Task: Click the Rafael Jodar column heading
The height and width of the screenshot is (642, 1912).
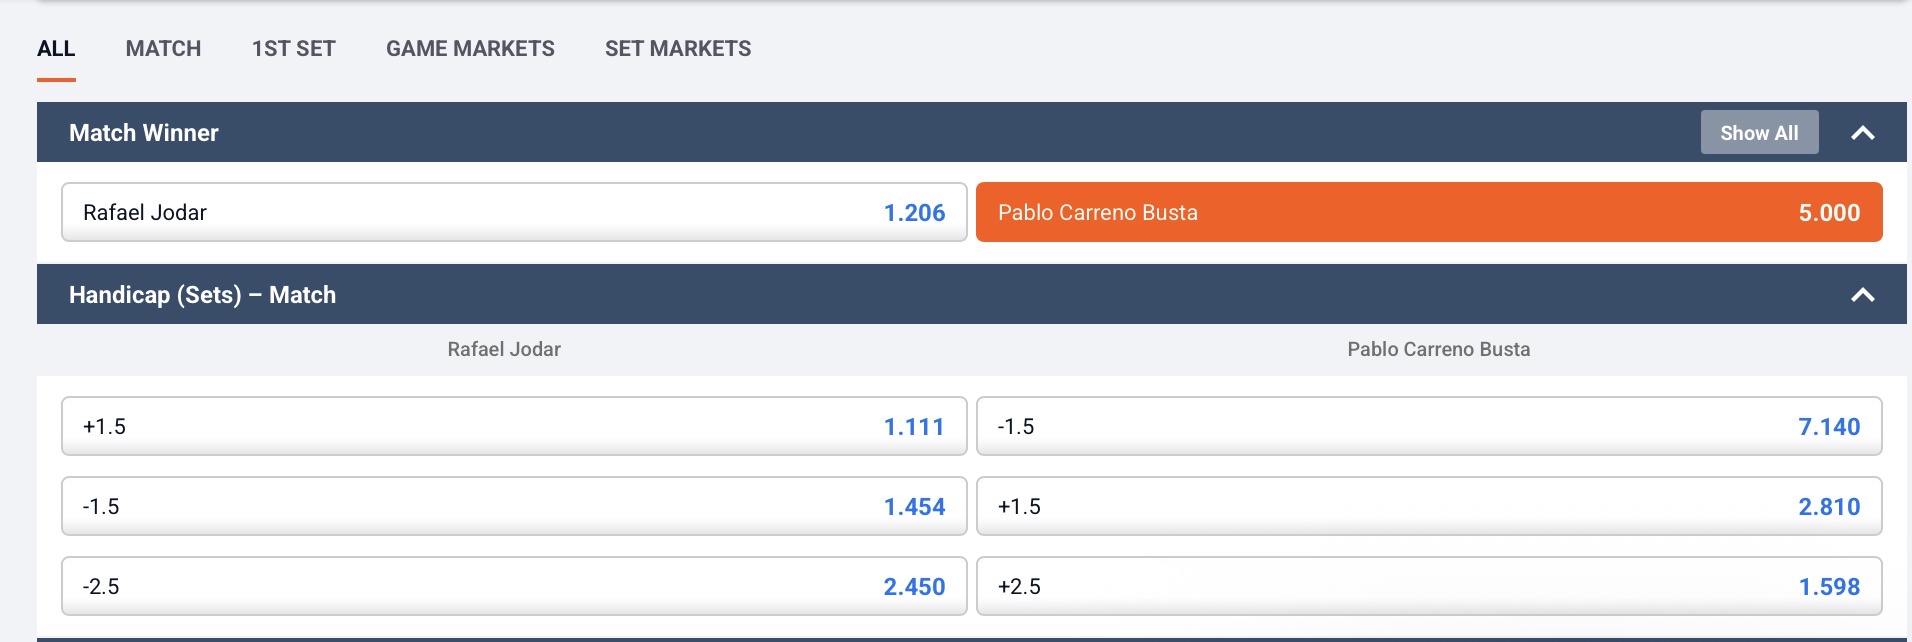Action: click(504, 349)
